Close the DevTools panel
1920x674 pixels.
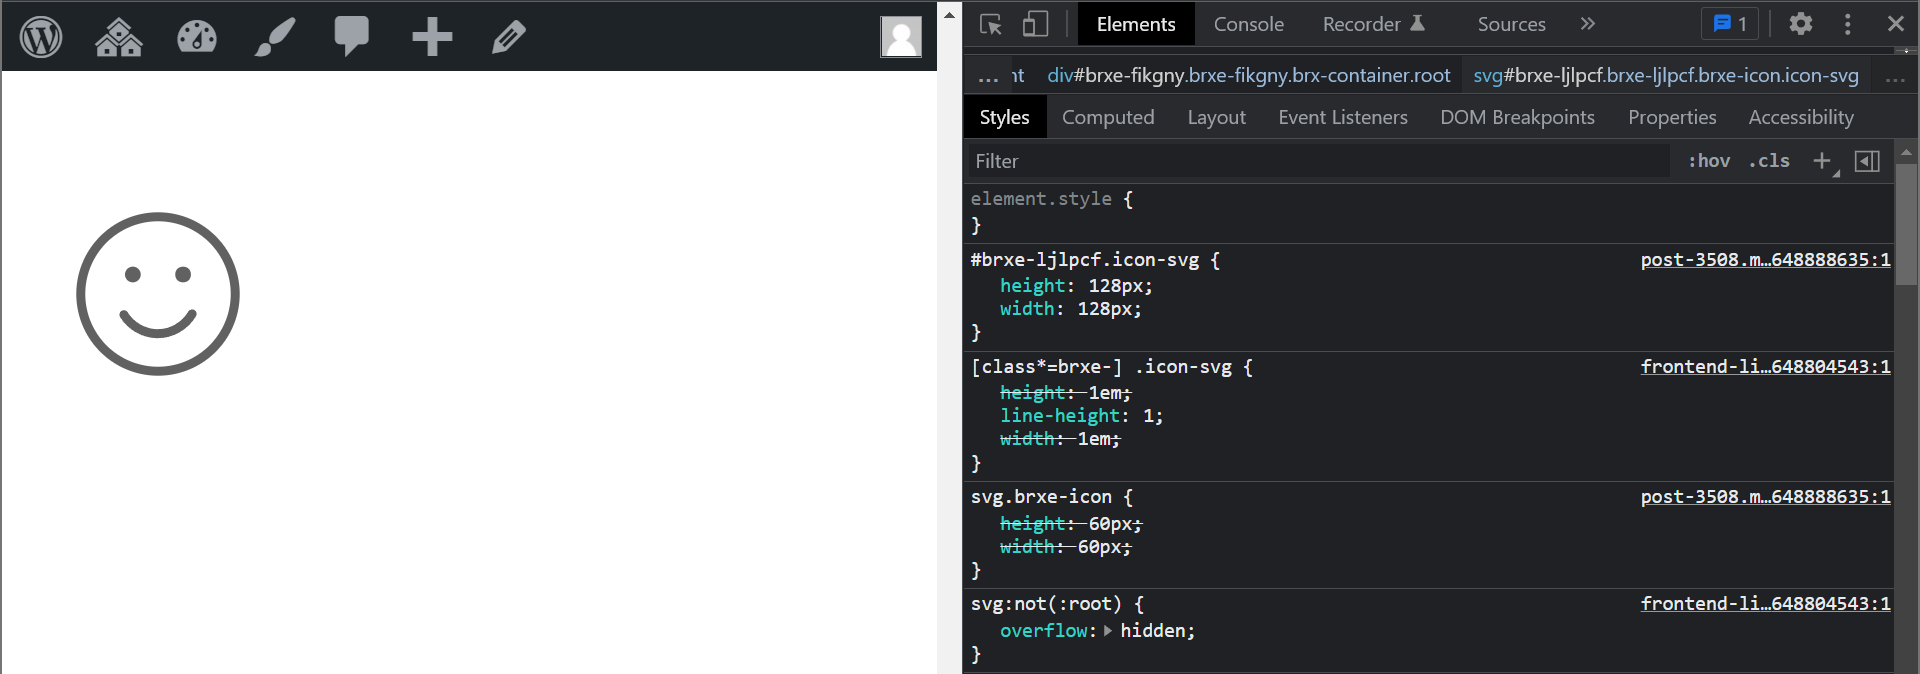pos(1895,24)
